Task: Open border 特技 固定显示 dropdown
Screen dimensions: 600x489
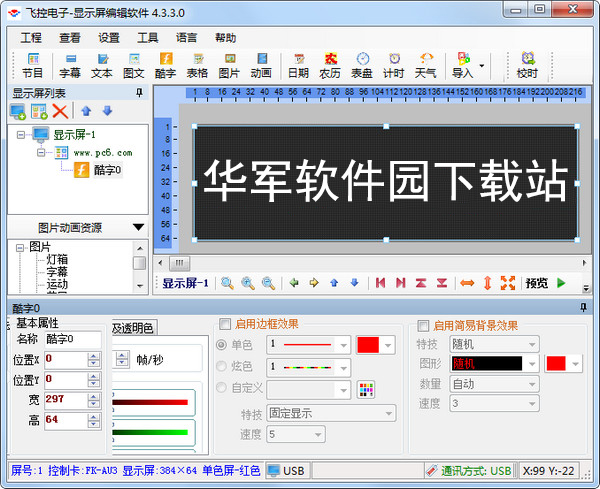Action: (x=389, y=413)
